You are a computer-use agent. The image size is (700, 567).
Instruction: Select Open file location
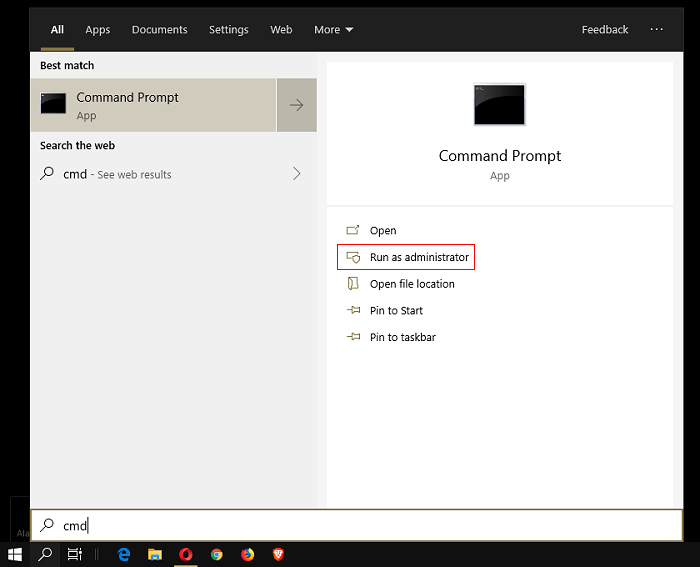pyautogui.click(x=411, y=284)
